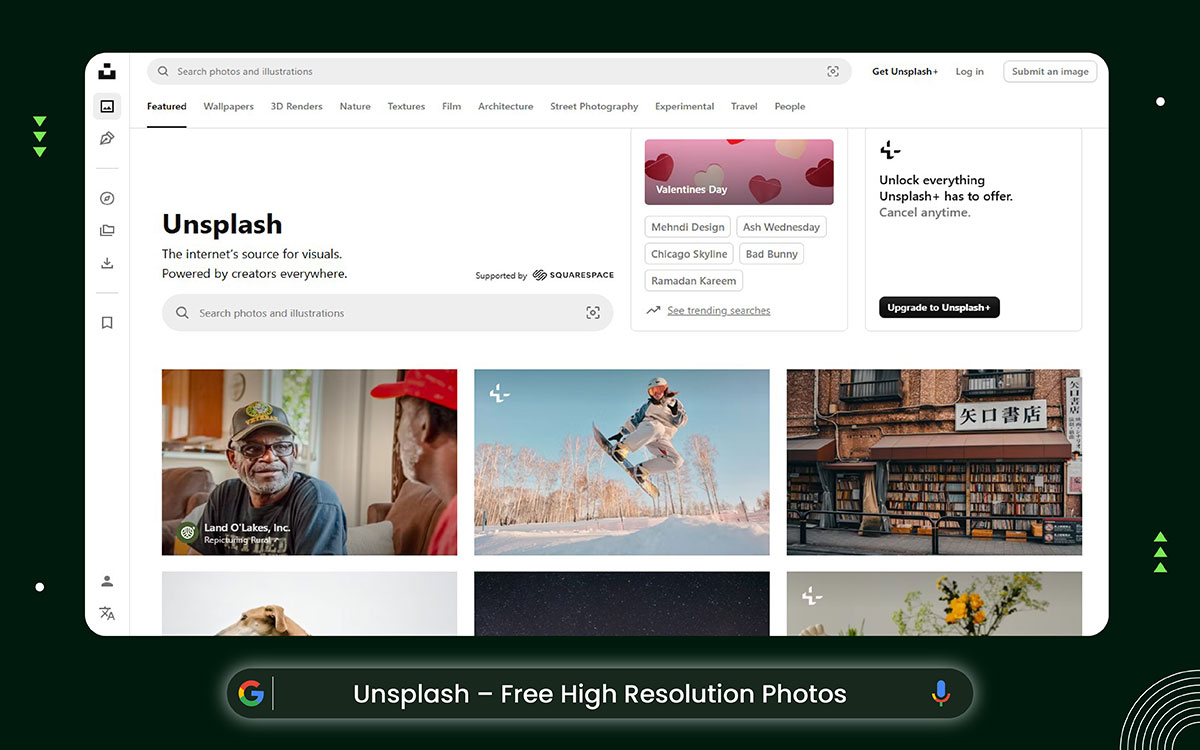Click Upgrade to Unsplash+ button
The width and height of the screenshot is (1200, 750).
point(939,307)
